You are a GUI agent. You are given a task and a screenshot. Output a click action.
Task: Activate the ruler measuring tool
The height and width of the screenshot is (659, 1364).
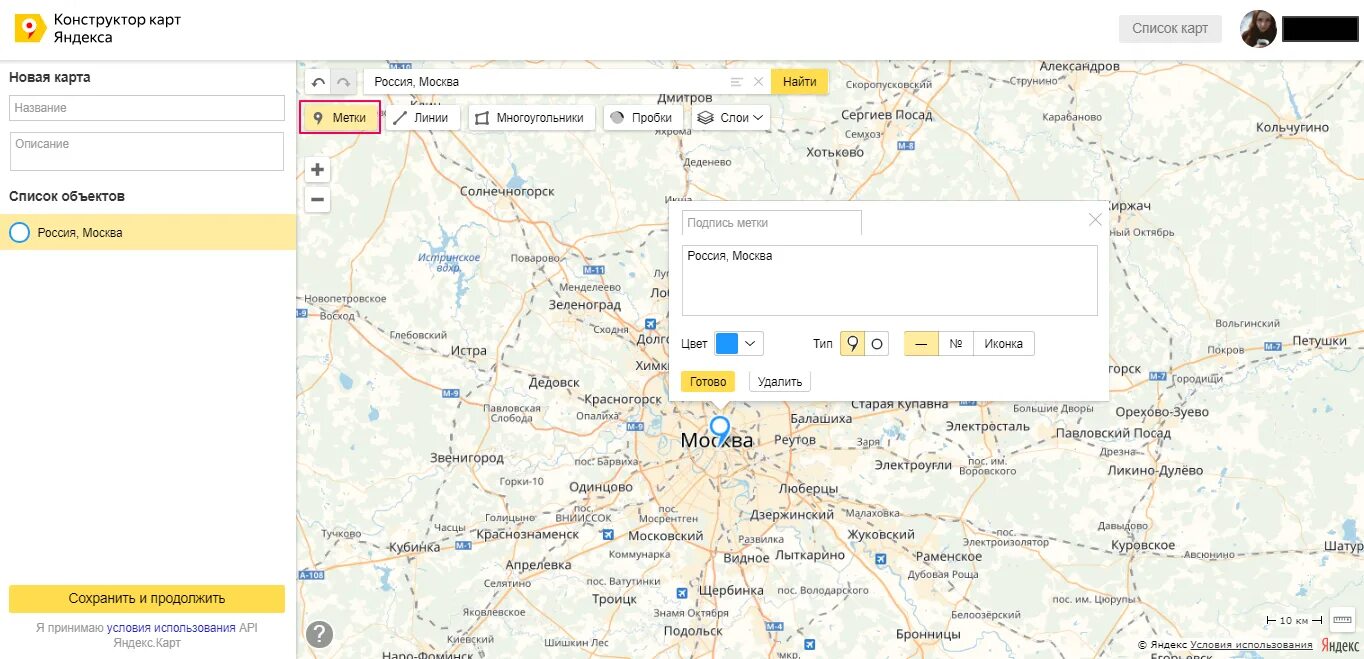(x=1342, y=620)
